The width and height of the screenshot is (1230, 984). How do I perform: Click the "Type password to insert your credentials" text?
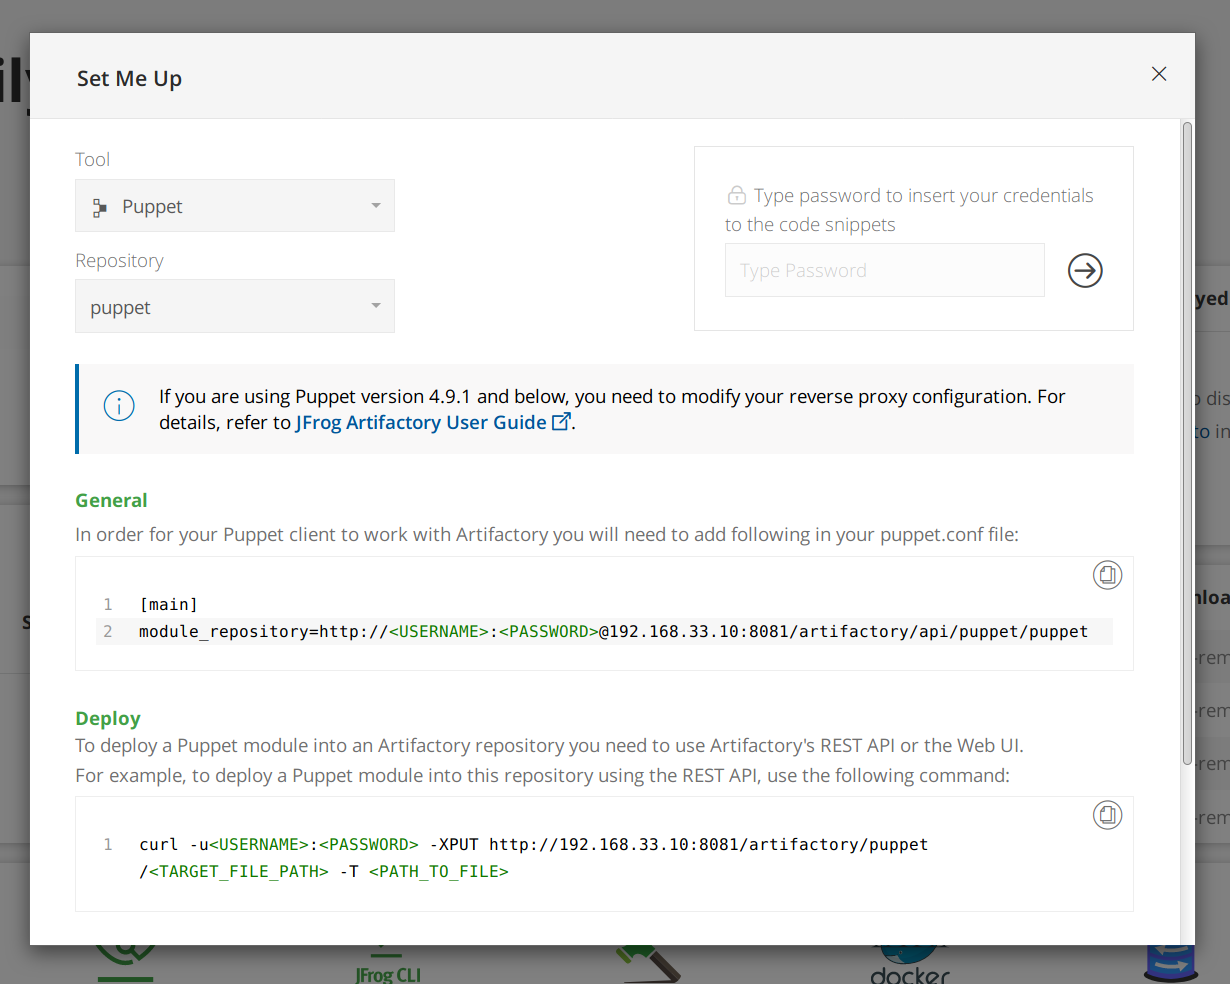tap(909, 210)
